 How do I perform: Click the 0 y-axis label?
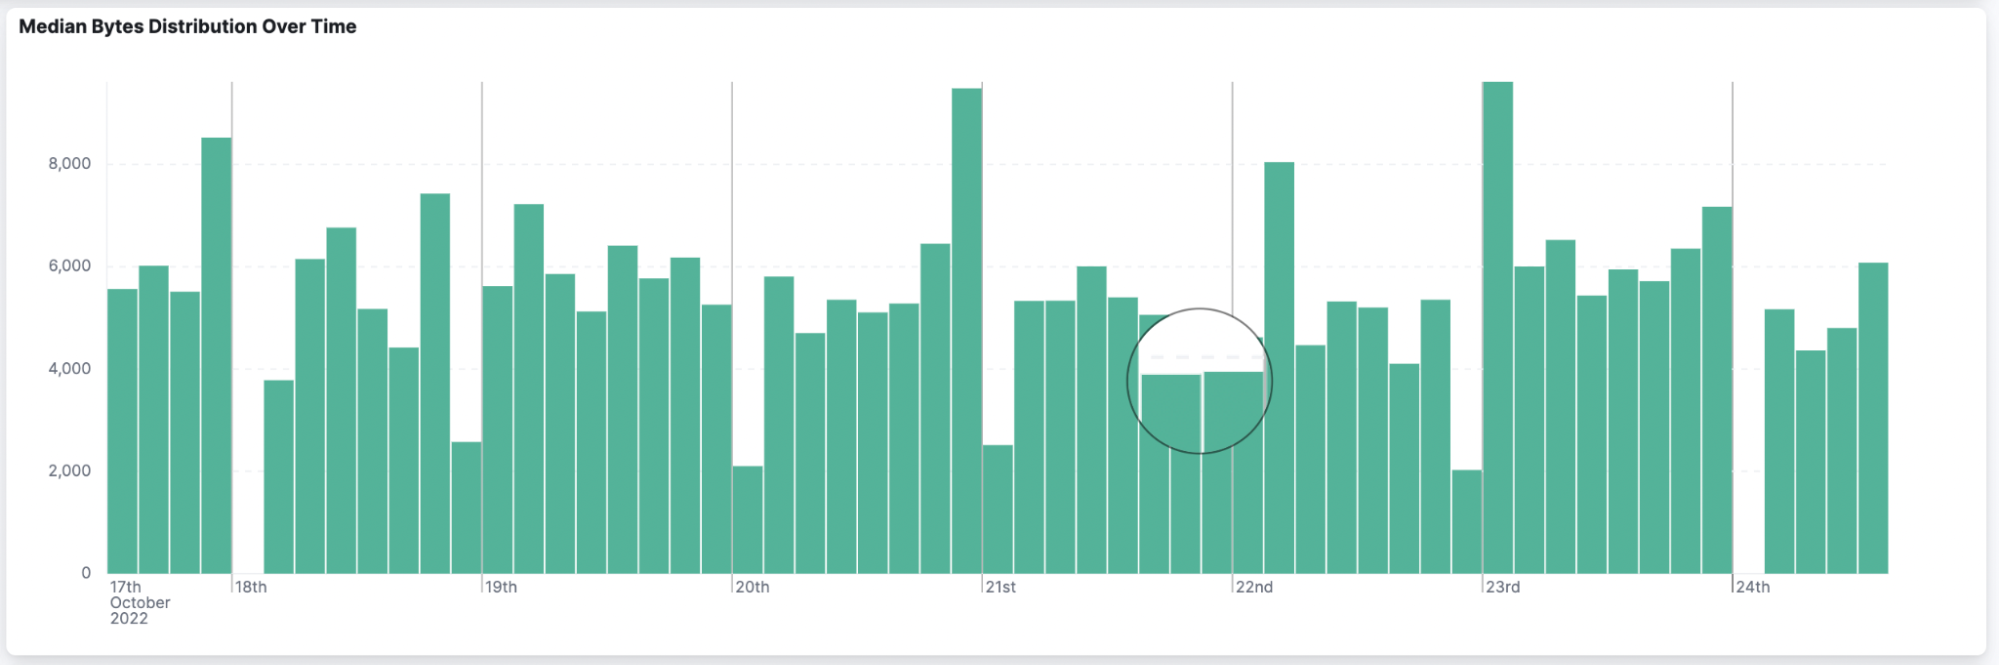[x=86, y=573]
